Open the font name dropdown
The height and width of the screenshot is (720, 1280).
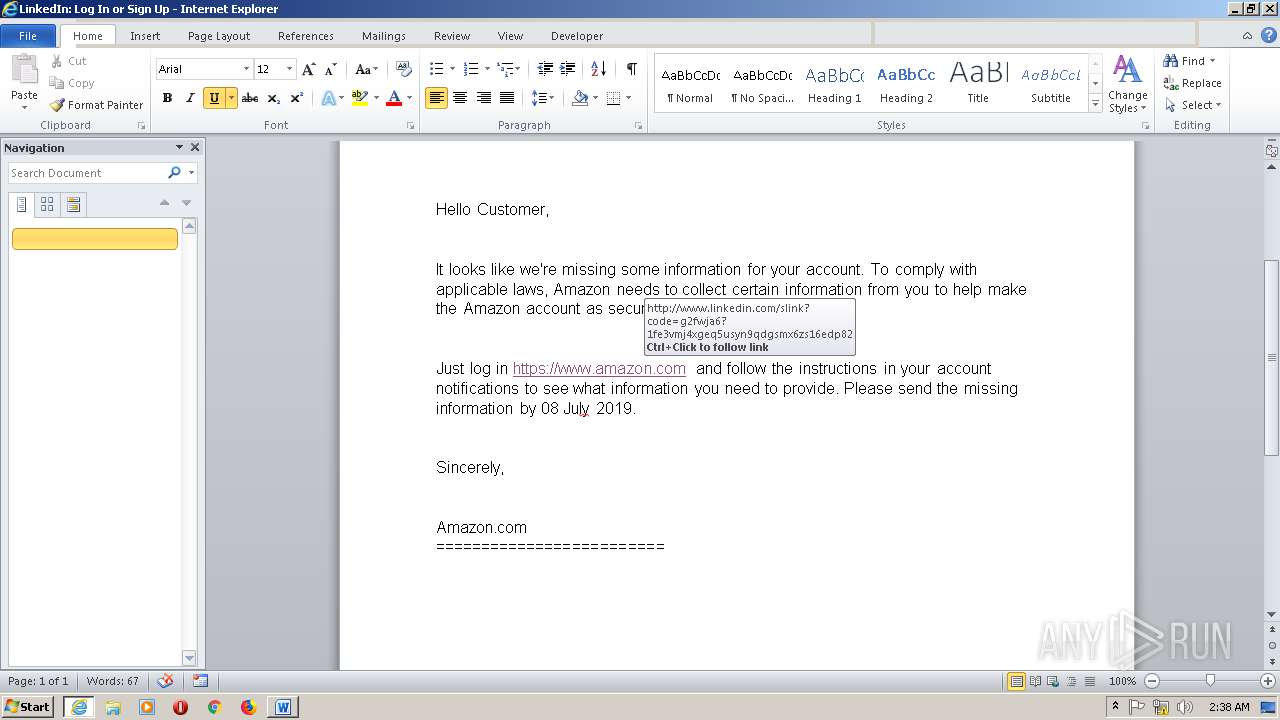[x=246, y=69]
